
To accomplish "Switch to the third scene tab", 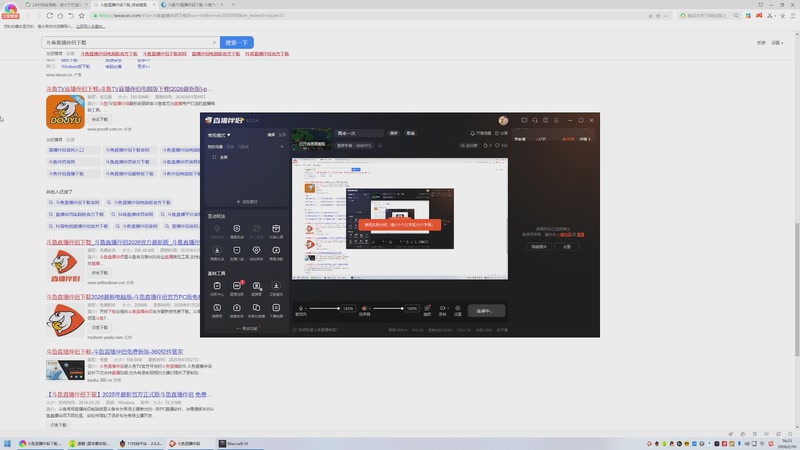I will pos(243,147).
